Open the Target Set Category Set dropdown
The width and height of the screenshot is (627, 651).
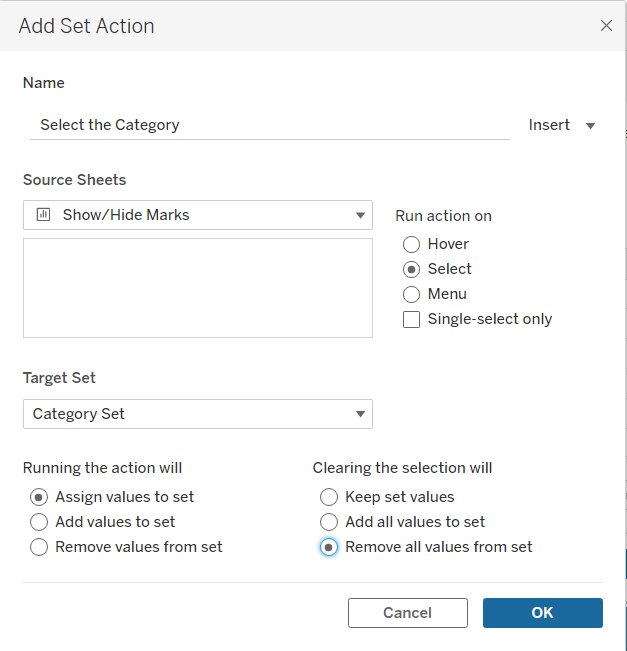[x=360, y=414]
